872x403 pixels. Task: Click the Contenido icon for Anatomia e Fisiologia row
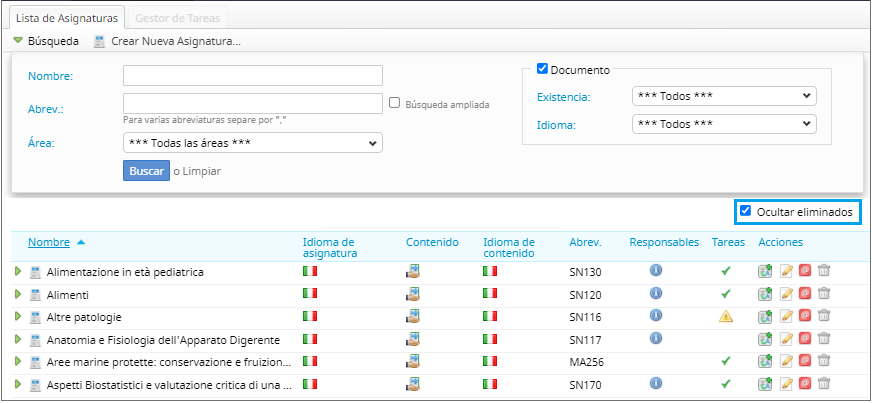pos(412,339)
